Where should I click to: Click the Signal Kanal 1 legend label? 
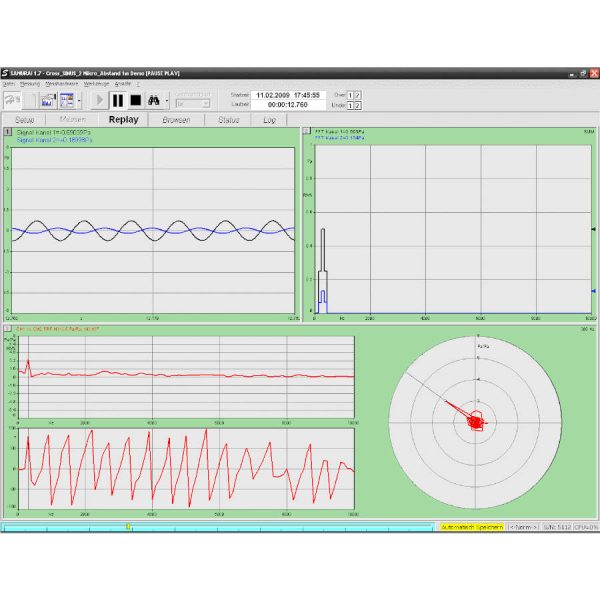coord(54,132)
